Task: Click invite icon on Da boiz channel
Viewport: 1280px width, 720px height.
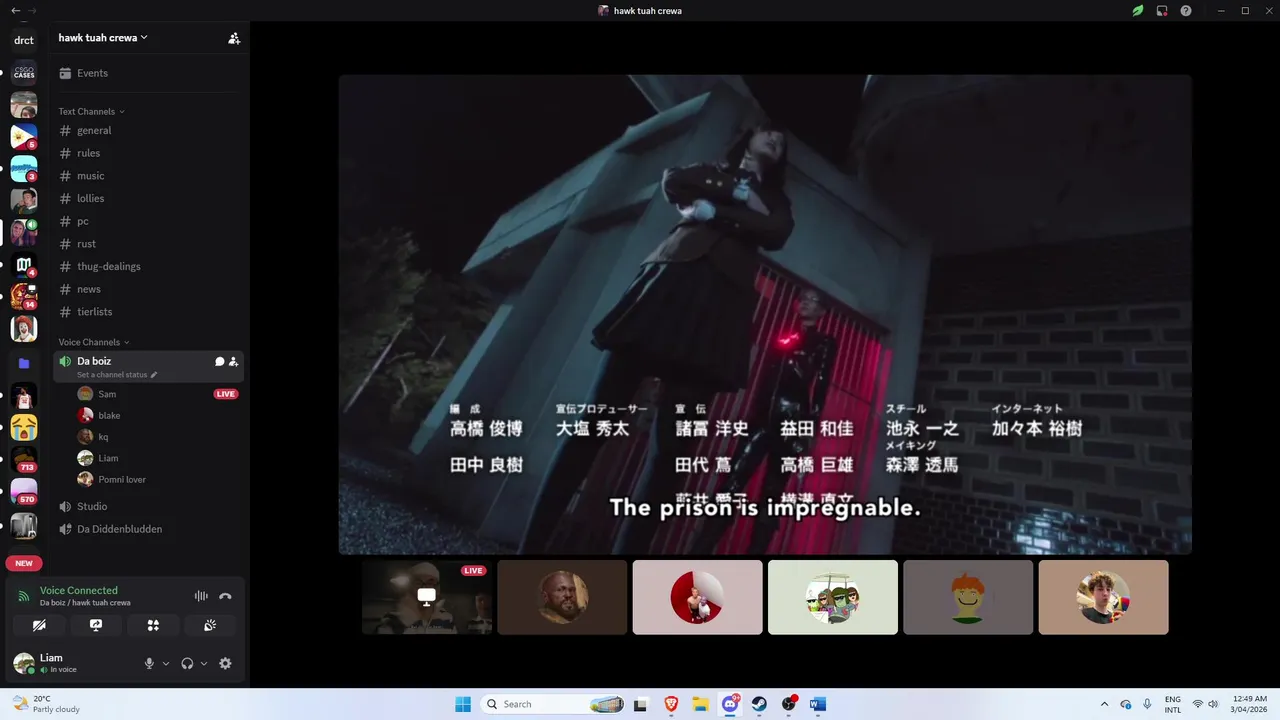Action: [x=233, y=362]
